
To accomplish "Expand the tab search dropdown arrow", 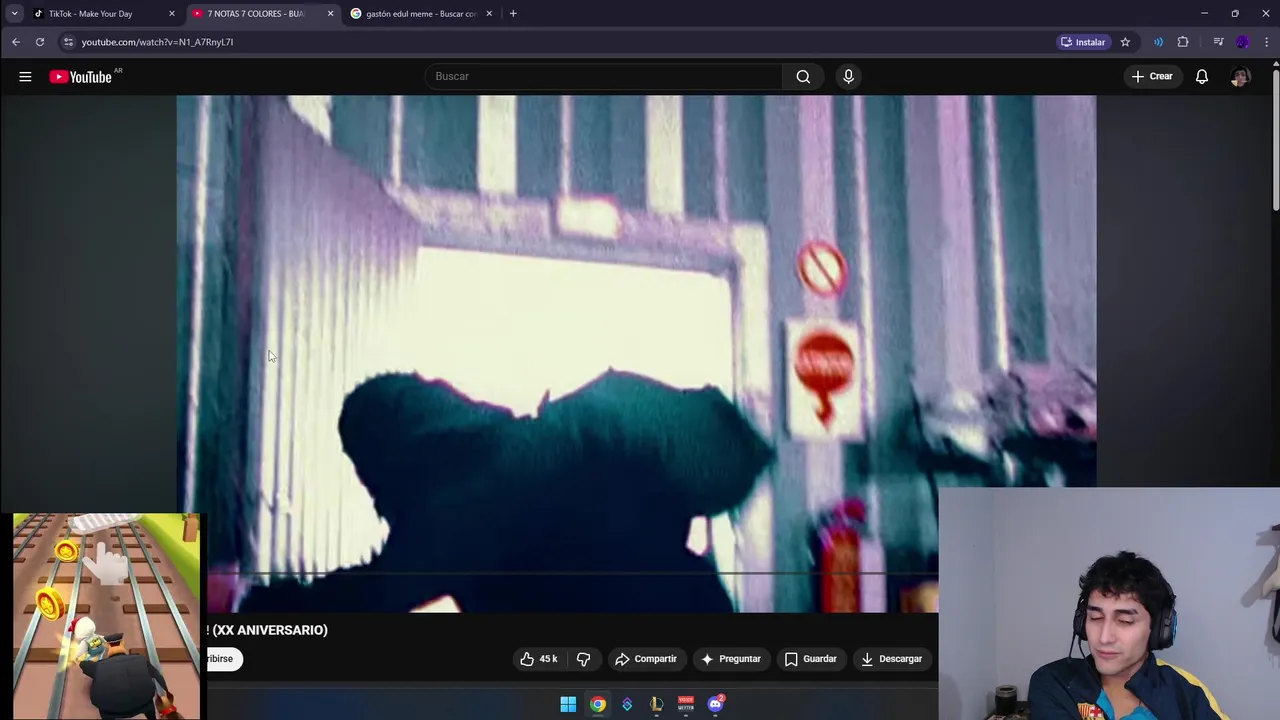I will pyautogui.click(x=14, y=13).
